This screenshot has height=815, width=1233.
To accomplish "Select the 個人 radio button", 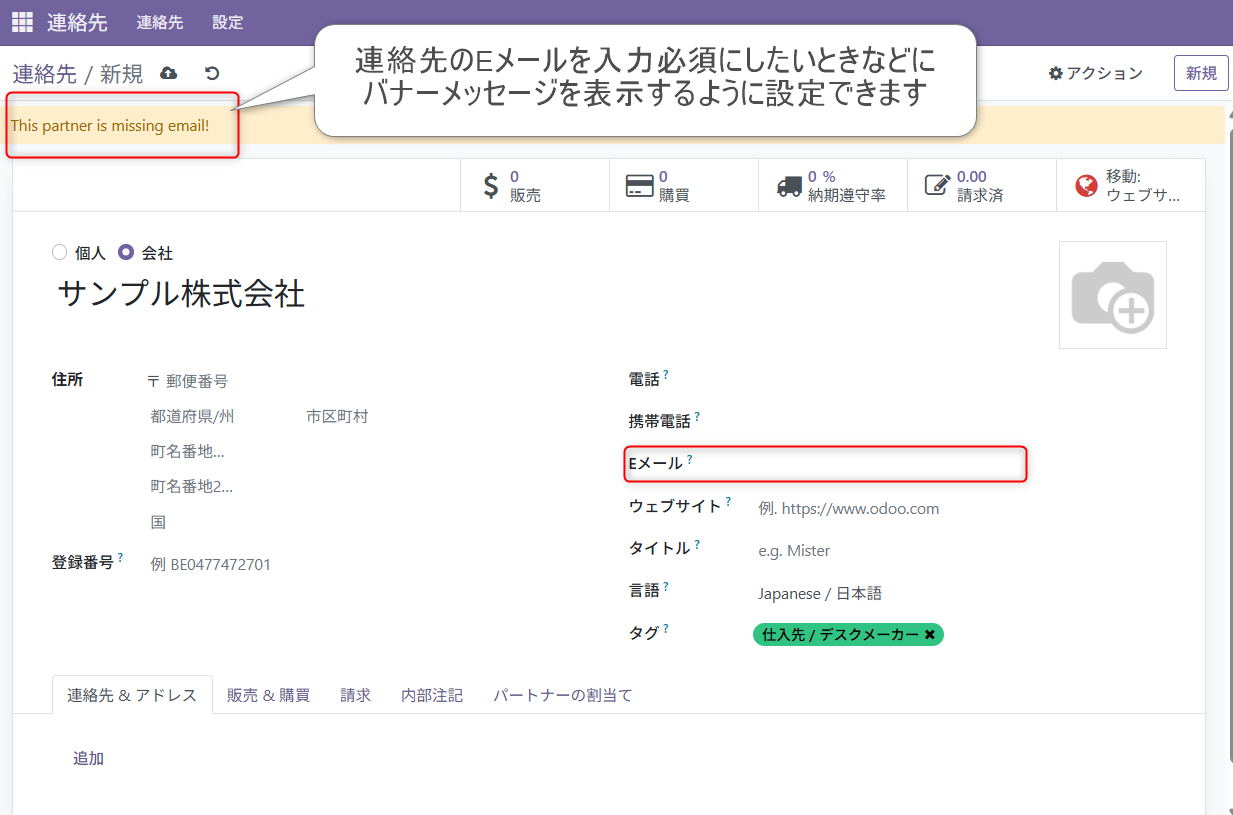I will (x=59, y=253).
